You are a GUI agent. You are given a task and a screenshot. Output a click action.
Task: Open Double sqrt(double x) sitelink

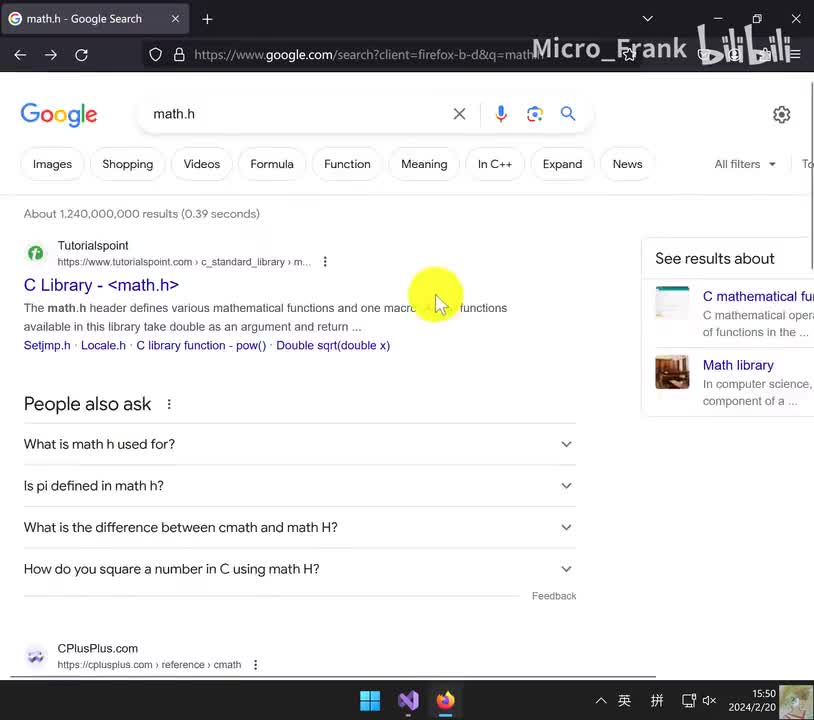pos(333,345)
